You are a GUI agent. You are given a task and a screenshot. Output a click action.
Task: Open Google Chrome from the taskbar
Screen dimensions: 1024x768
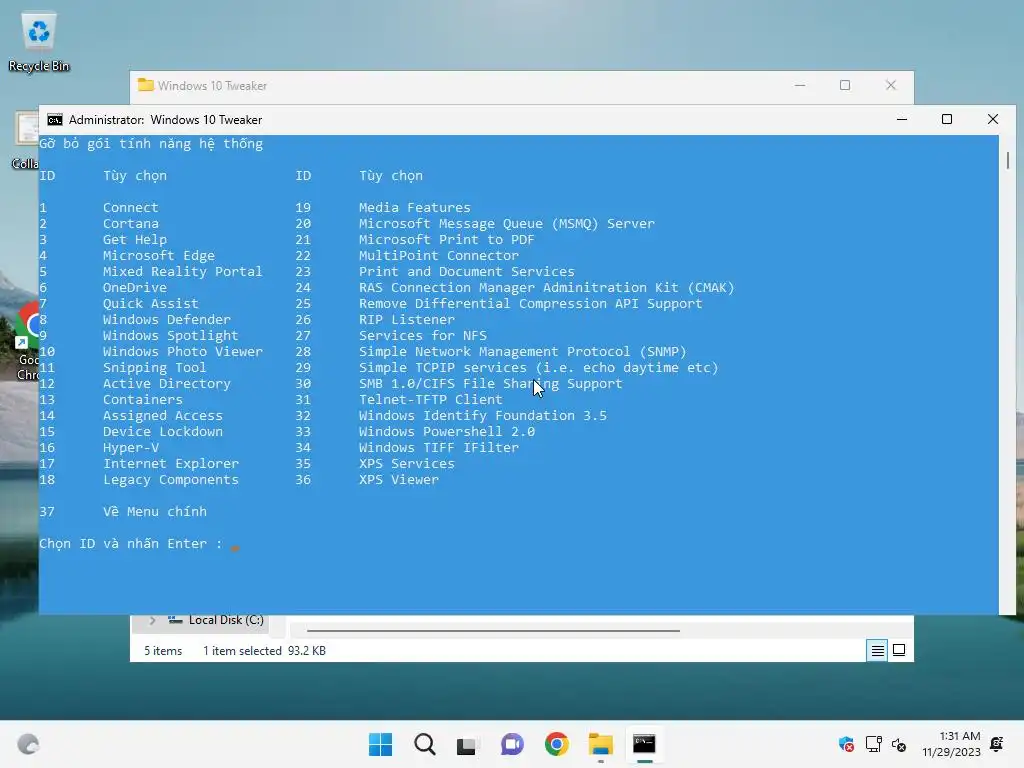pos(556,744)
